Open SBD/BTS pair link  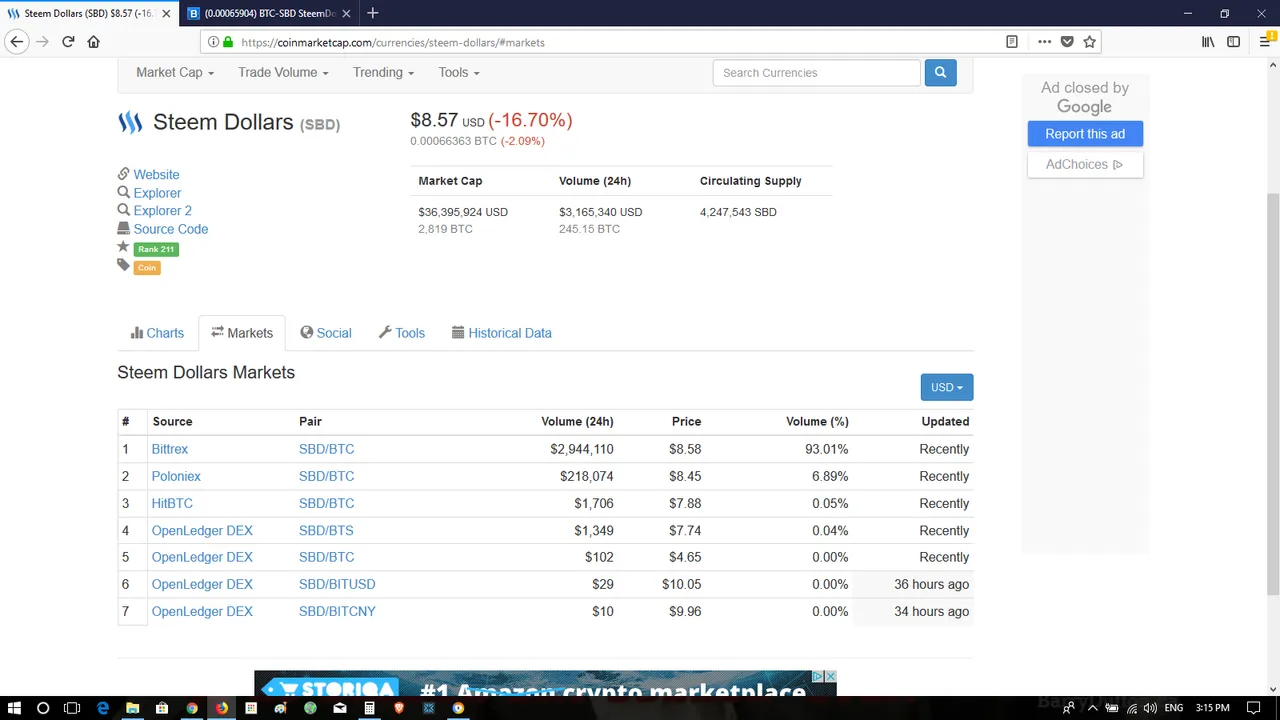point(326,530)
